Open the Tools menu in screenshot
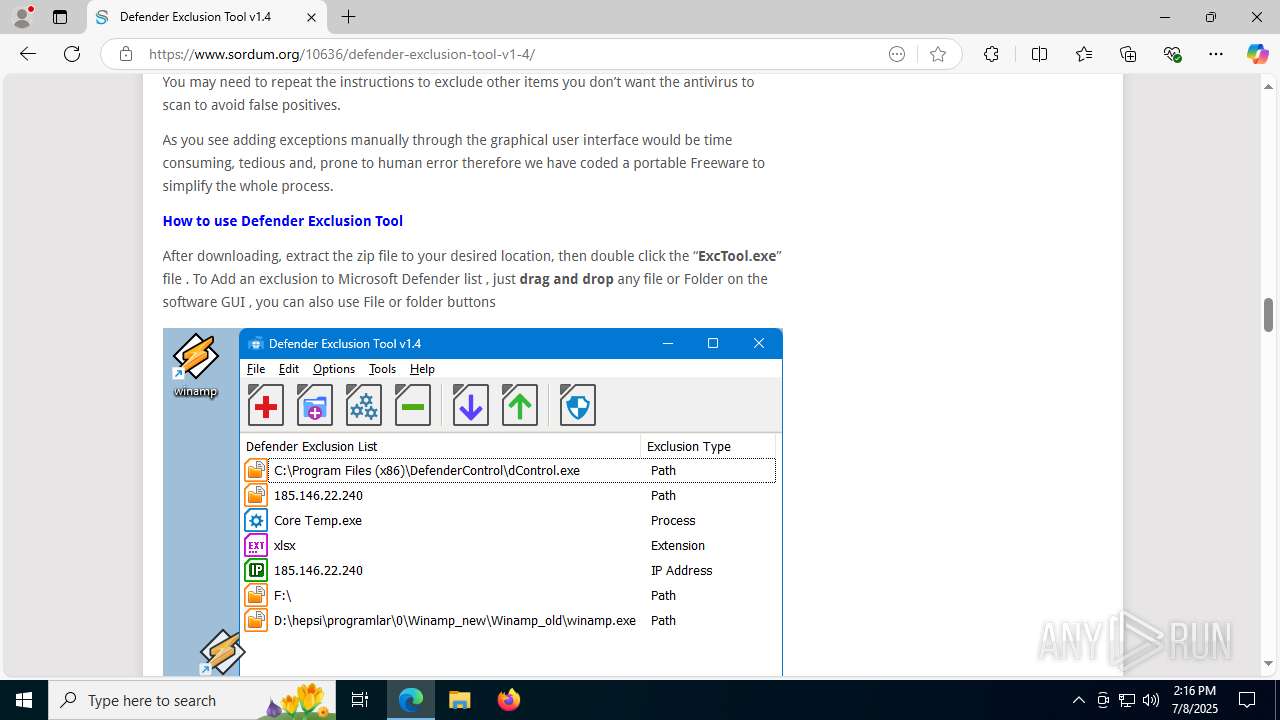This screenshot has height=720, width=1280. 382,369
